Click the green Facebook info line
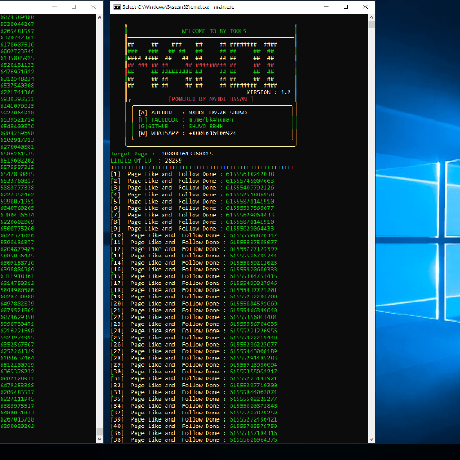 186,119
